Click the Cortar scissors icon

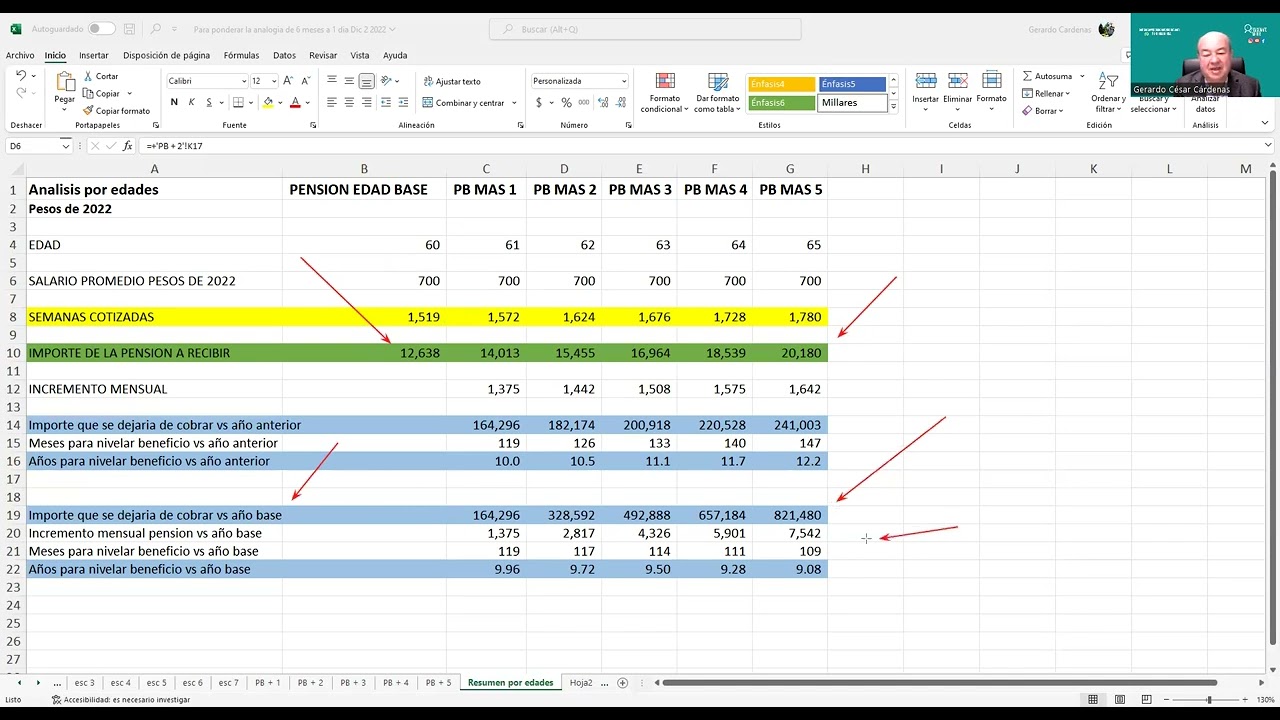(x=89, y=76)
